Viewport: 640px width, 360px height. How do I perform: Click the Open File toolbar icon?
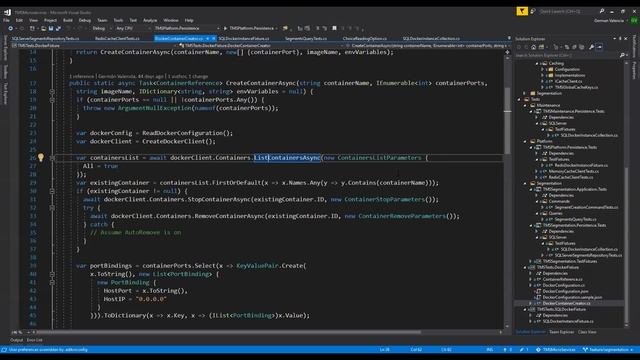coord(43,28)
